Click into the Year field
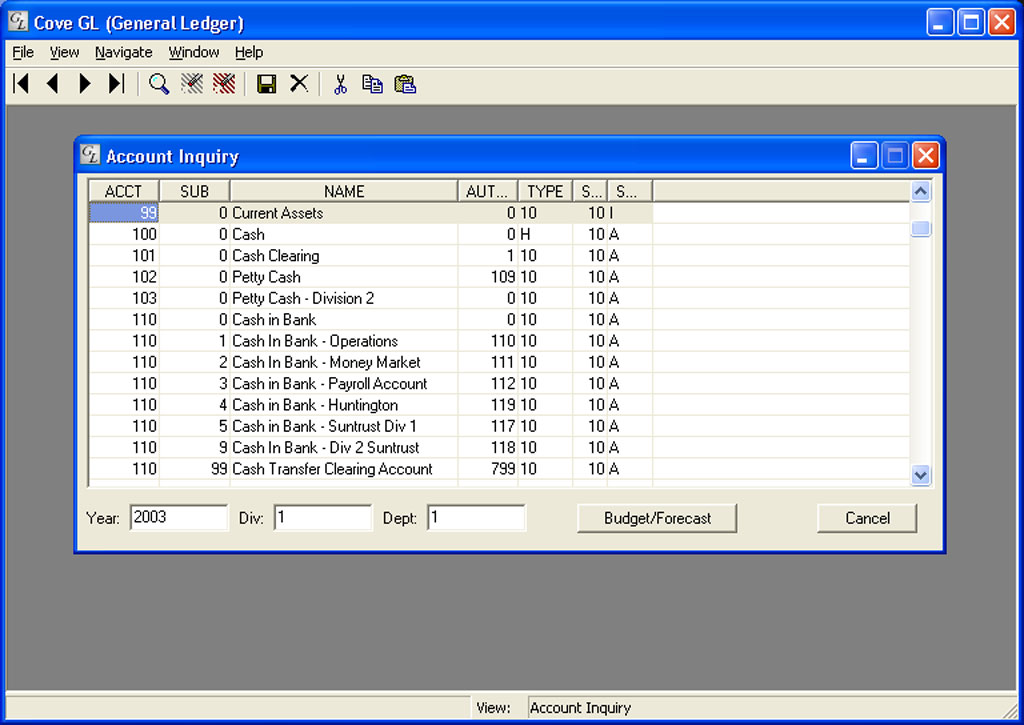Screen dimensions: 1024x725 click(x=179, y=517)
